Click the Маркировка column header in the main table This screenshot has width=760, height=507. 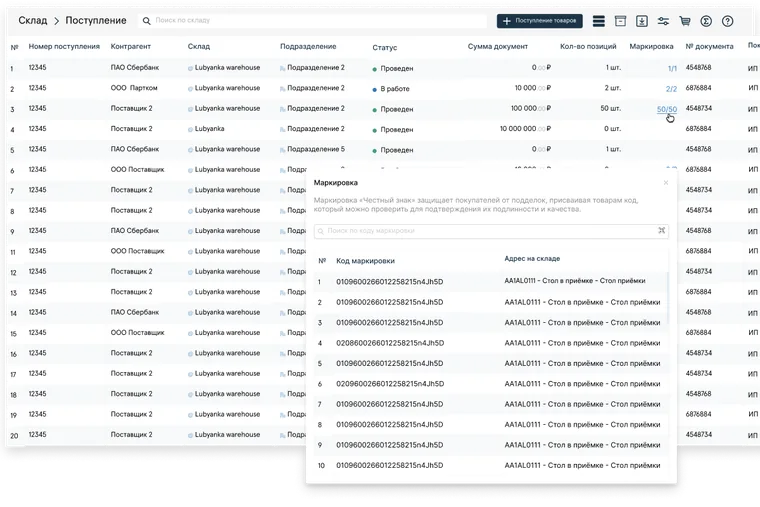[x=651, y=47]
